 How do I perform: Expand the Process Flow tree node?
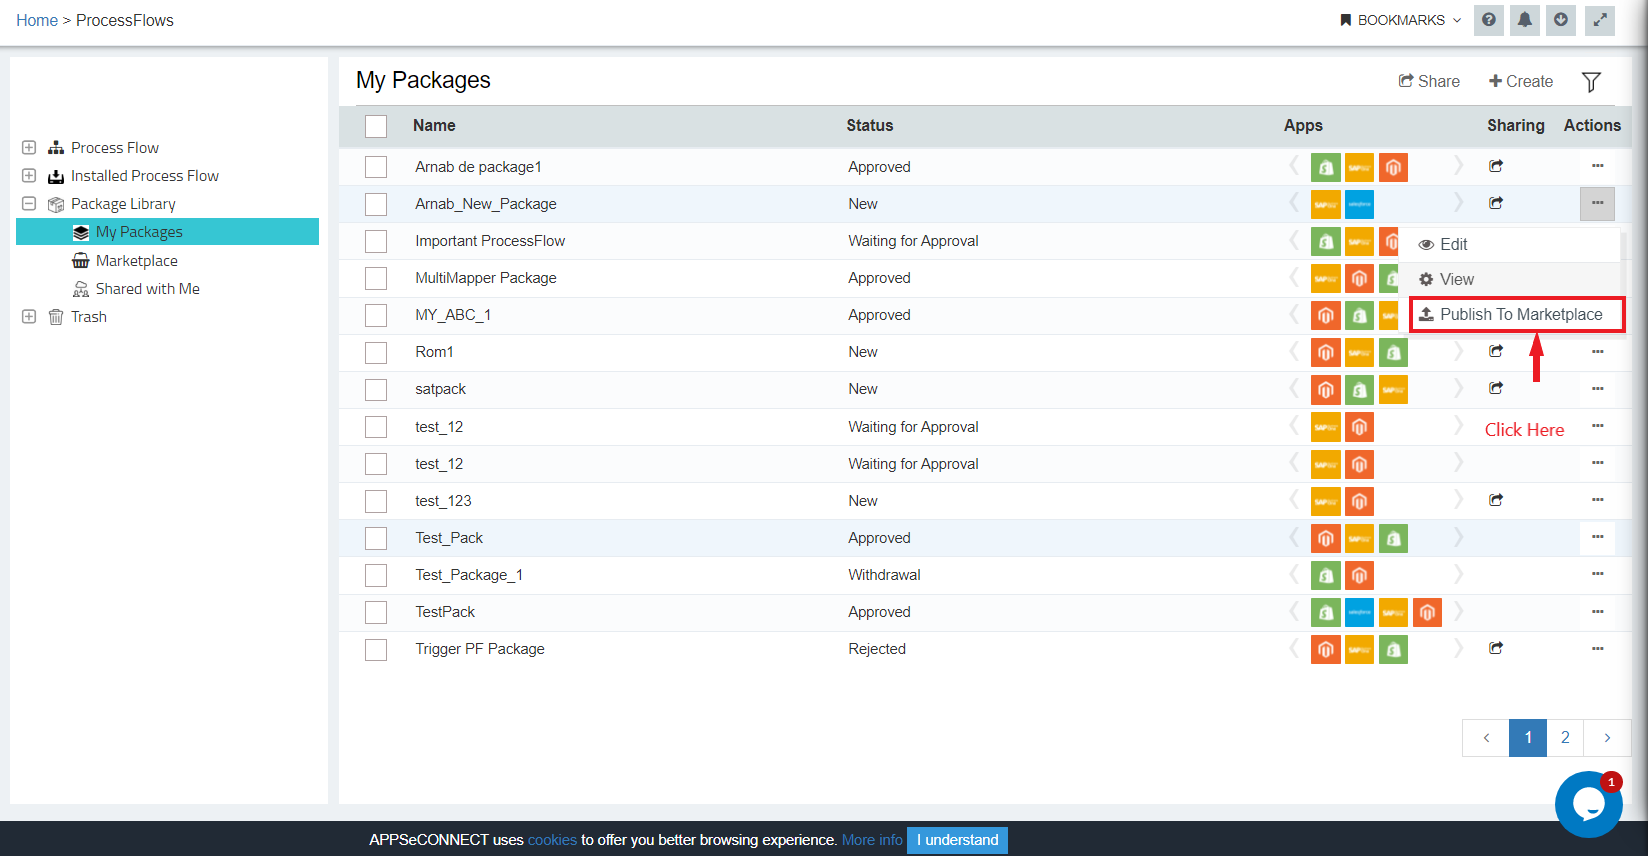[29, 148]
